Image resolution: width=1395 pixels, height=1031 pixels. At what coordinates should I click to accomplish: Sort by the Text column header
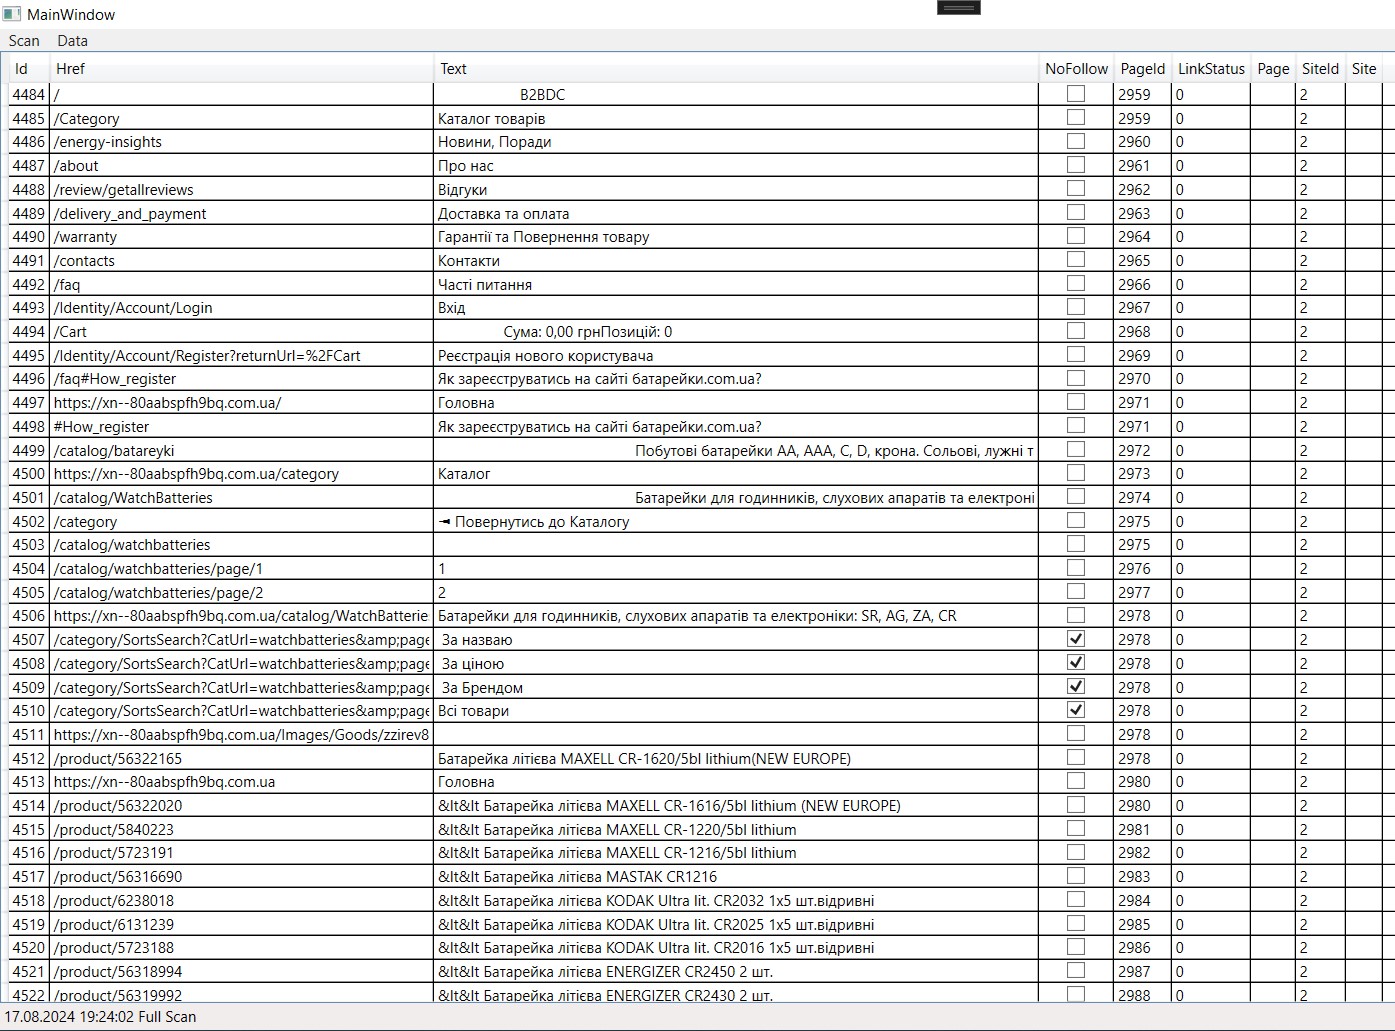coord(736,69)
